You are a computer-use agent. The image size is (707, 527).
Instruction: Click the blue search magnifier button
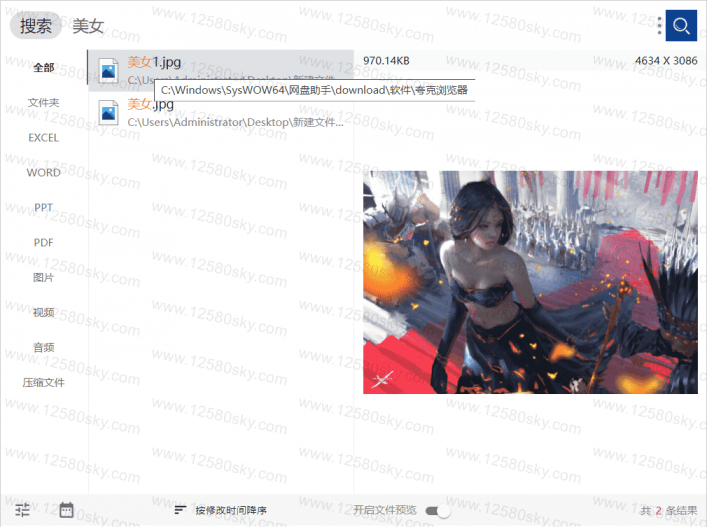pyautogui.click(x=681, y=26)
